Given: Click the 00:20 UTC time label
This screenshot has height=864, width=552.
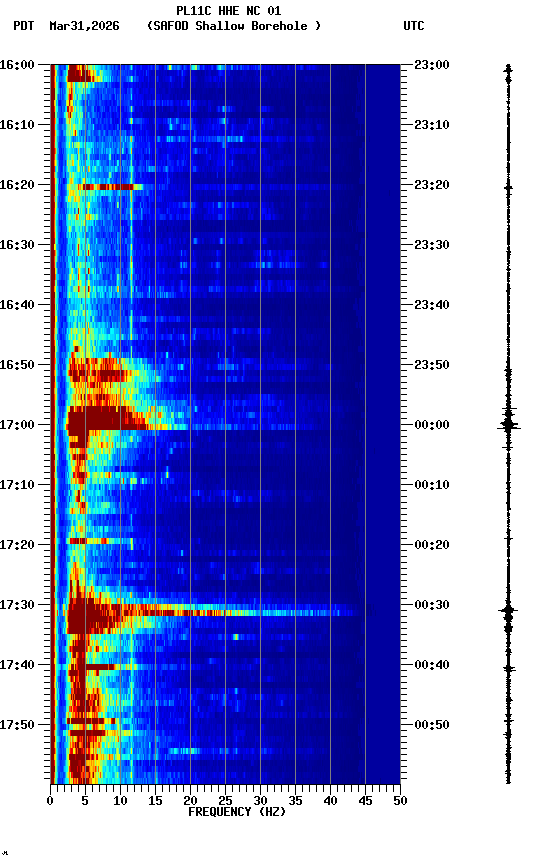Looking at the screenshot, I should point(432,545).
